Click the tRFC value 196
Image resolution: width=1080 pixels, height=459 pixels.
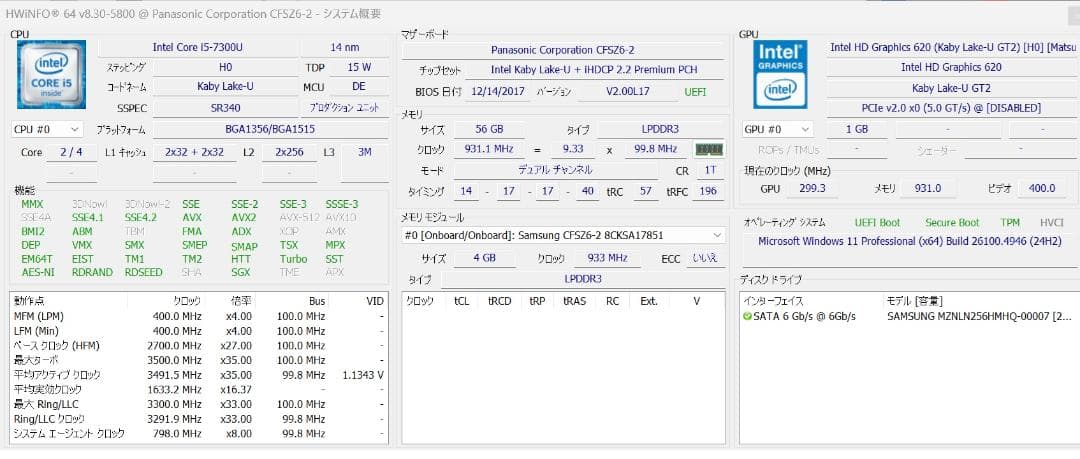[709, 191]
